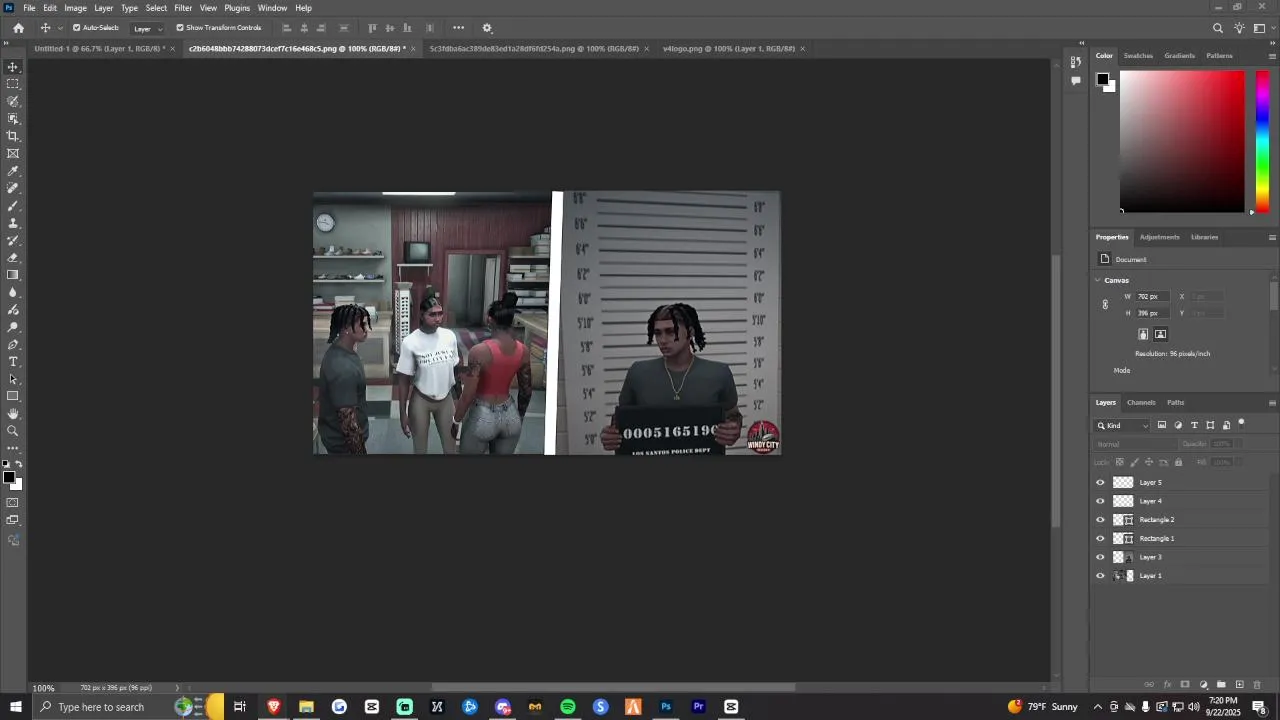This screenshot has height=720, width=1280.
Task: Select the Blur tool
Action: [13, 292]
